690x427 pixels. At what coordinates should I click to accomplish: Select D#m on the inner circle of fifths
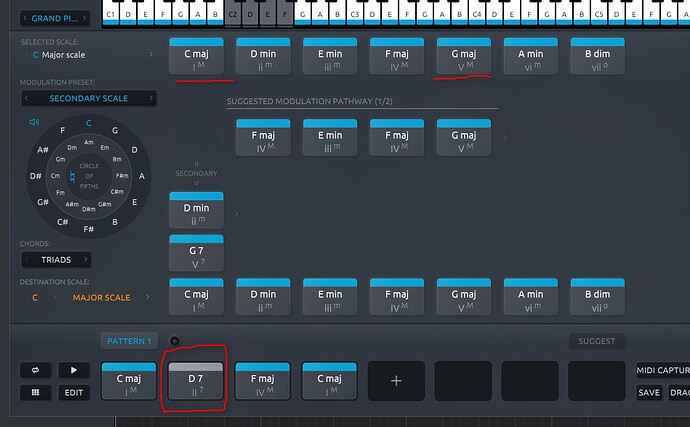click(88, 209)
